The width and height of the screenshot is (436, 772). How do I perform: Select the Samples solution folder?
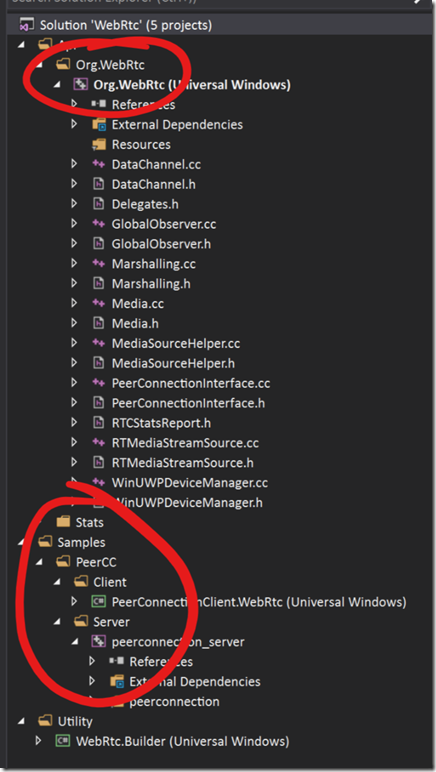coord(81,542)
